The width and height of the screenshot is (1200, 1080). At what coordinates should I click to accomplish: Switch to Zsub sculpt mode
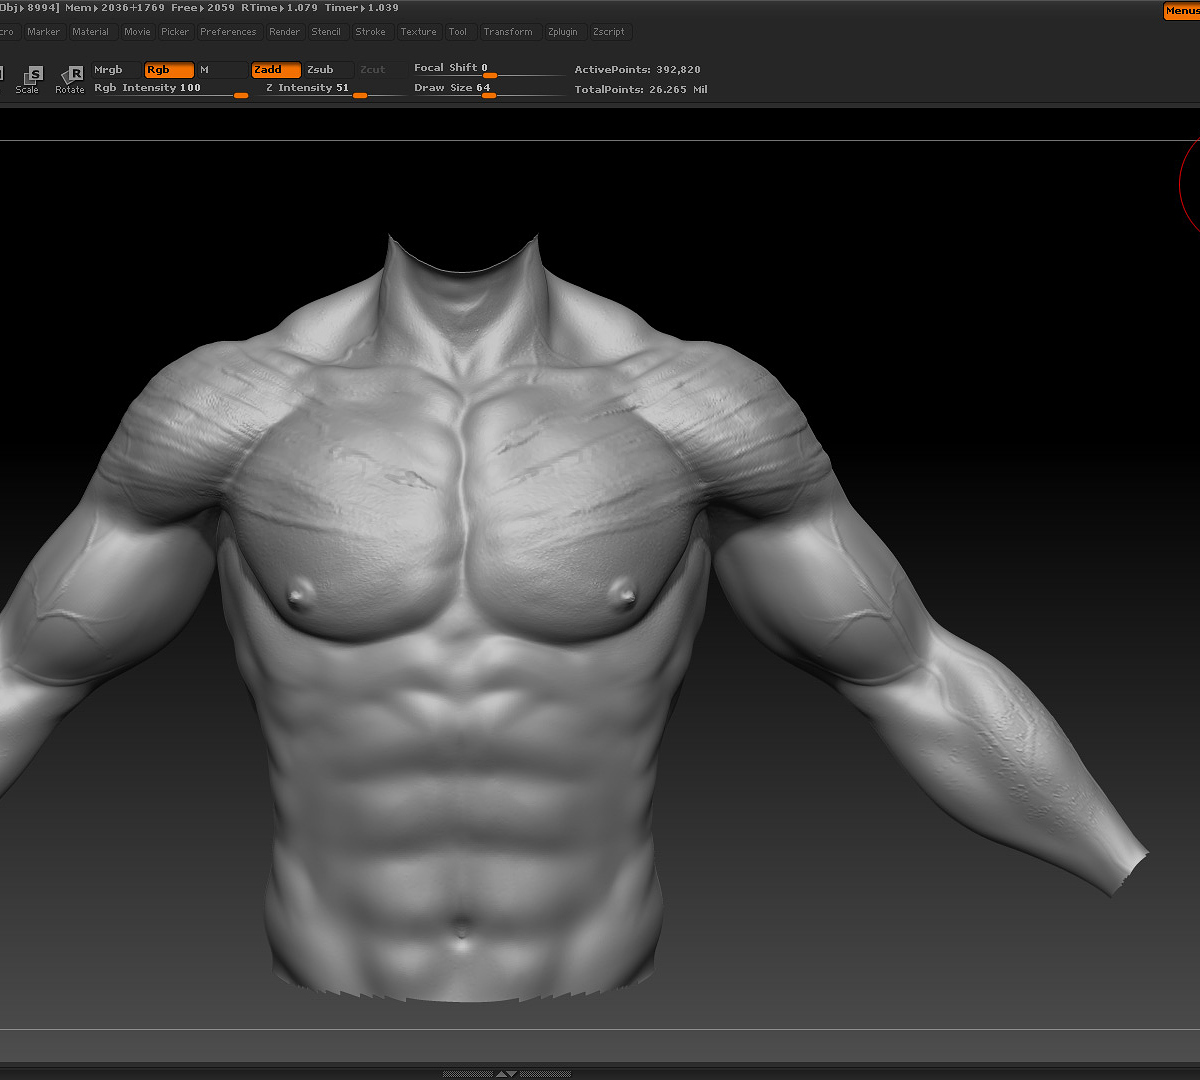coord(329,70)
